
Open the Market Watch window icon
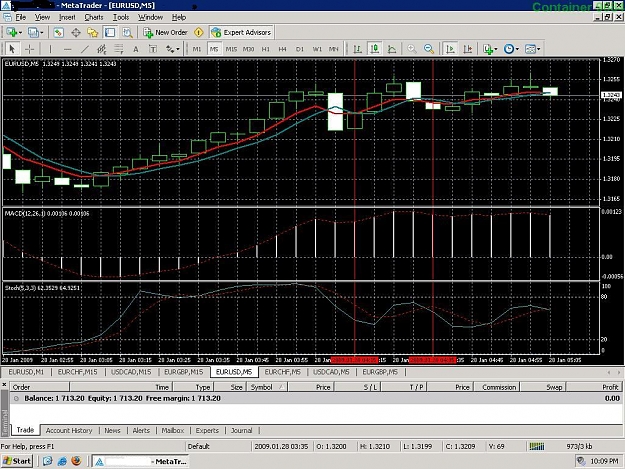tap(59, 33)
